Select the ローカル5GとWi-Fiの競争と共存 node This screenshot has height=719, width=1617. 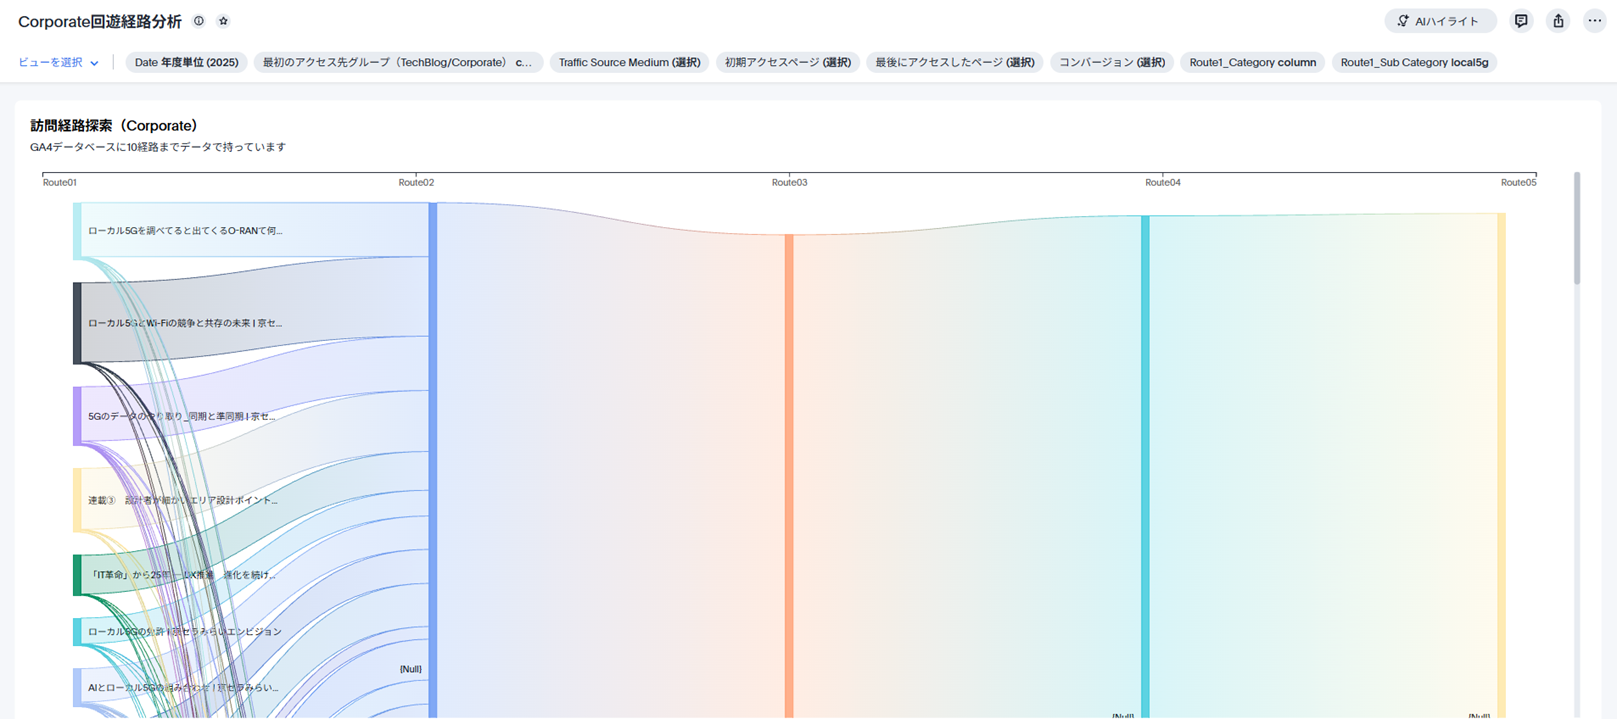coord(78,323)
